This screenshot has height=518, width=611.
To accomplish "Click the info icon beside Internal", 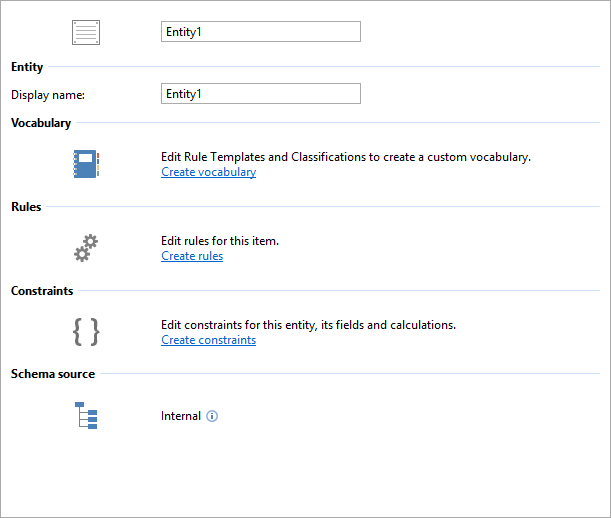I will click(x=212, y=416).
